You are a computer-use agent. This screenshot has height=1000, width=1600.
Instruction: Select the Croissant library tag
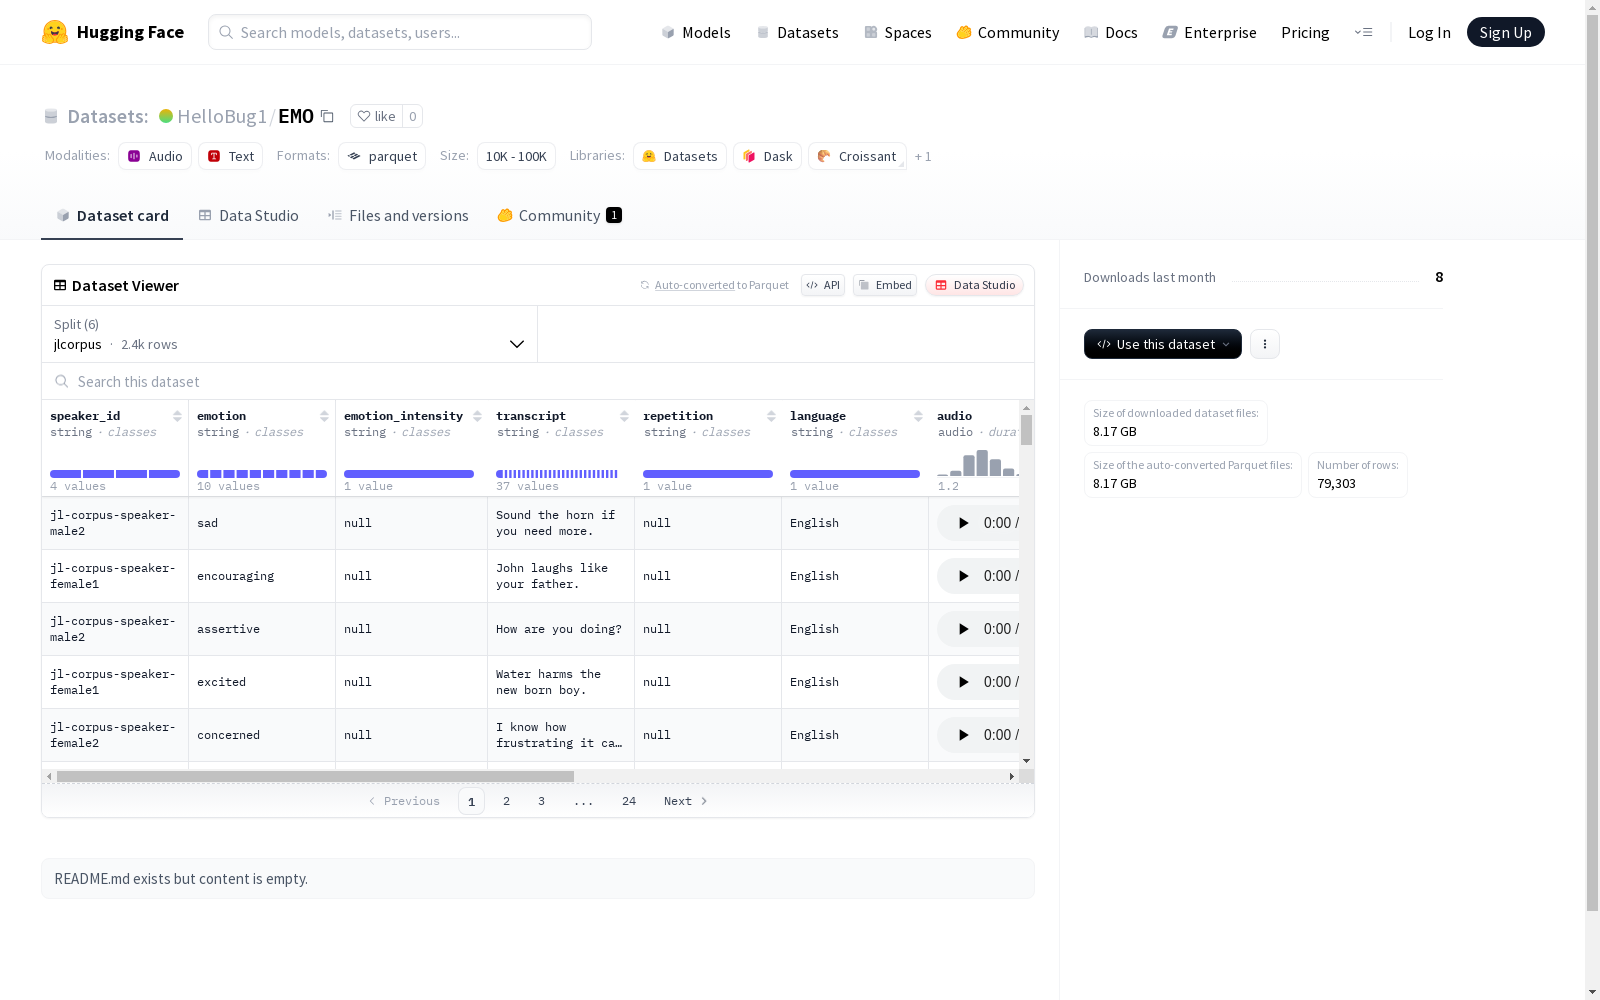pyautogui.click(x=857, y=156)
